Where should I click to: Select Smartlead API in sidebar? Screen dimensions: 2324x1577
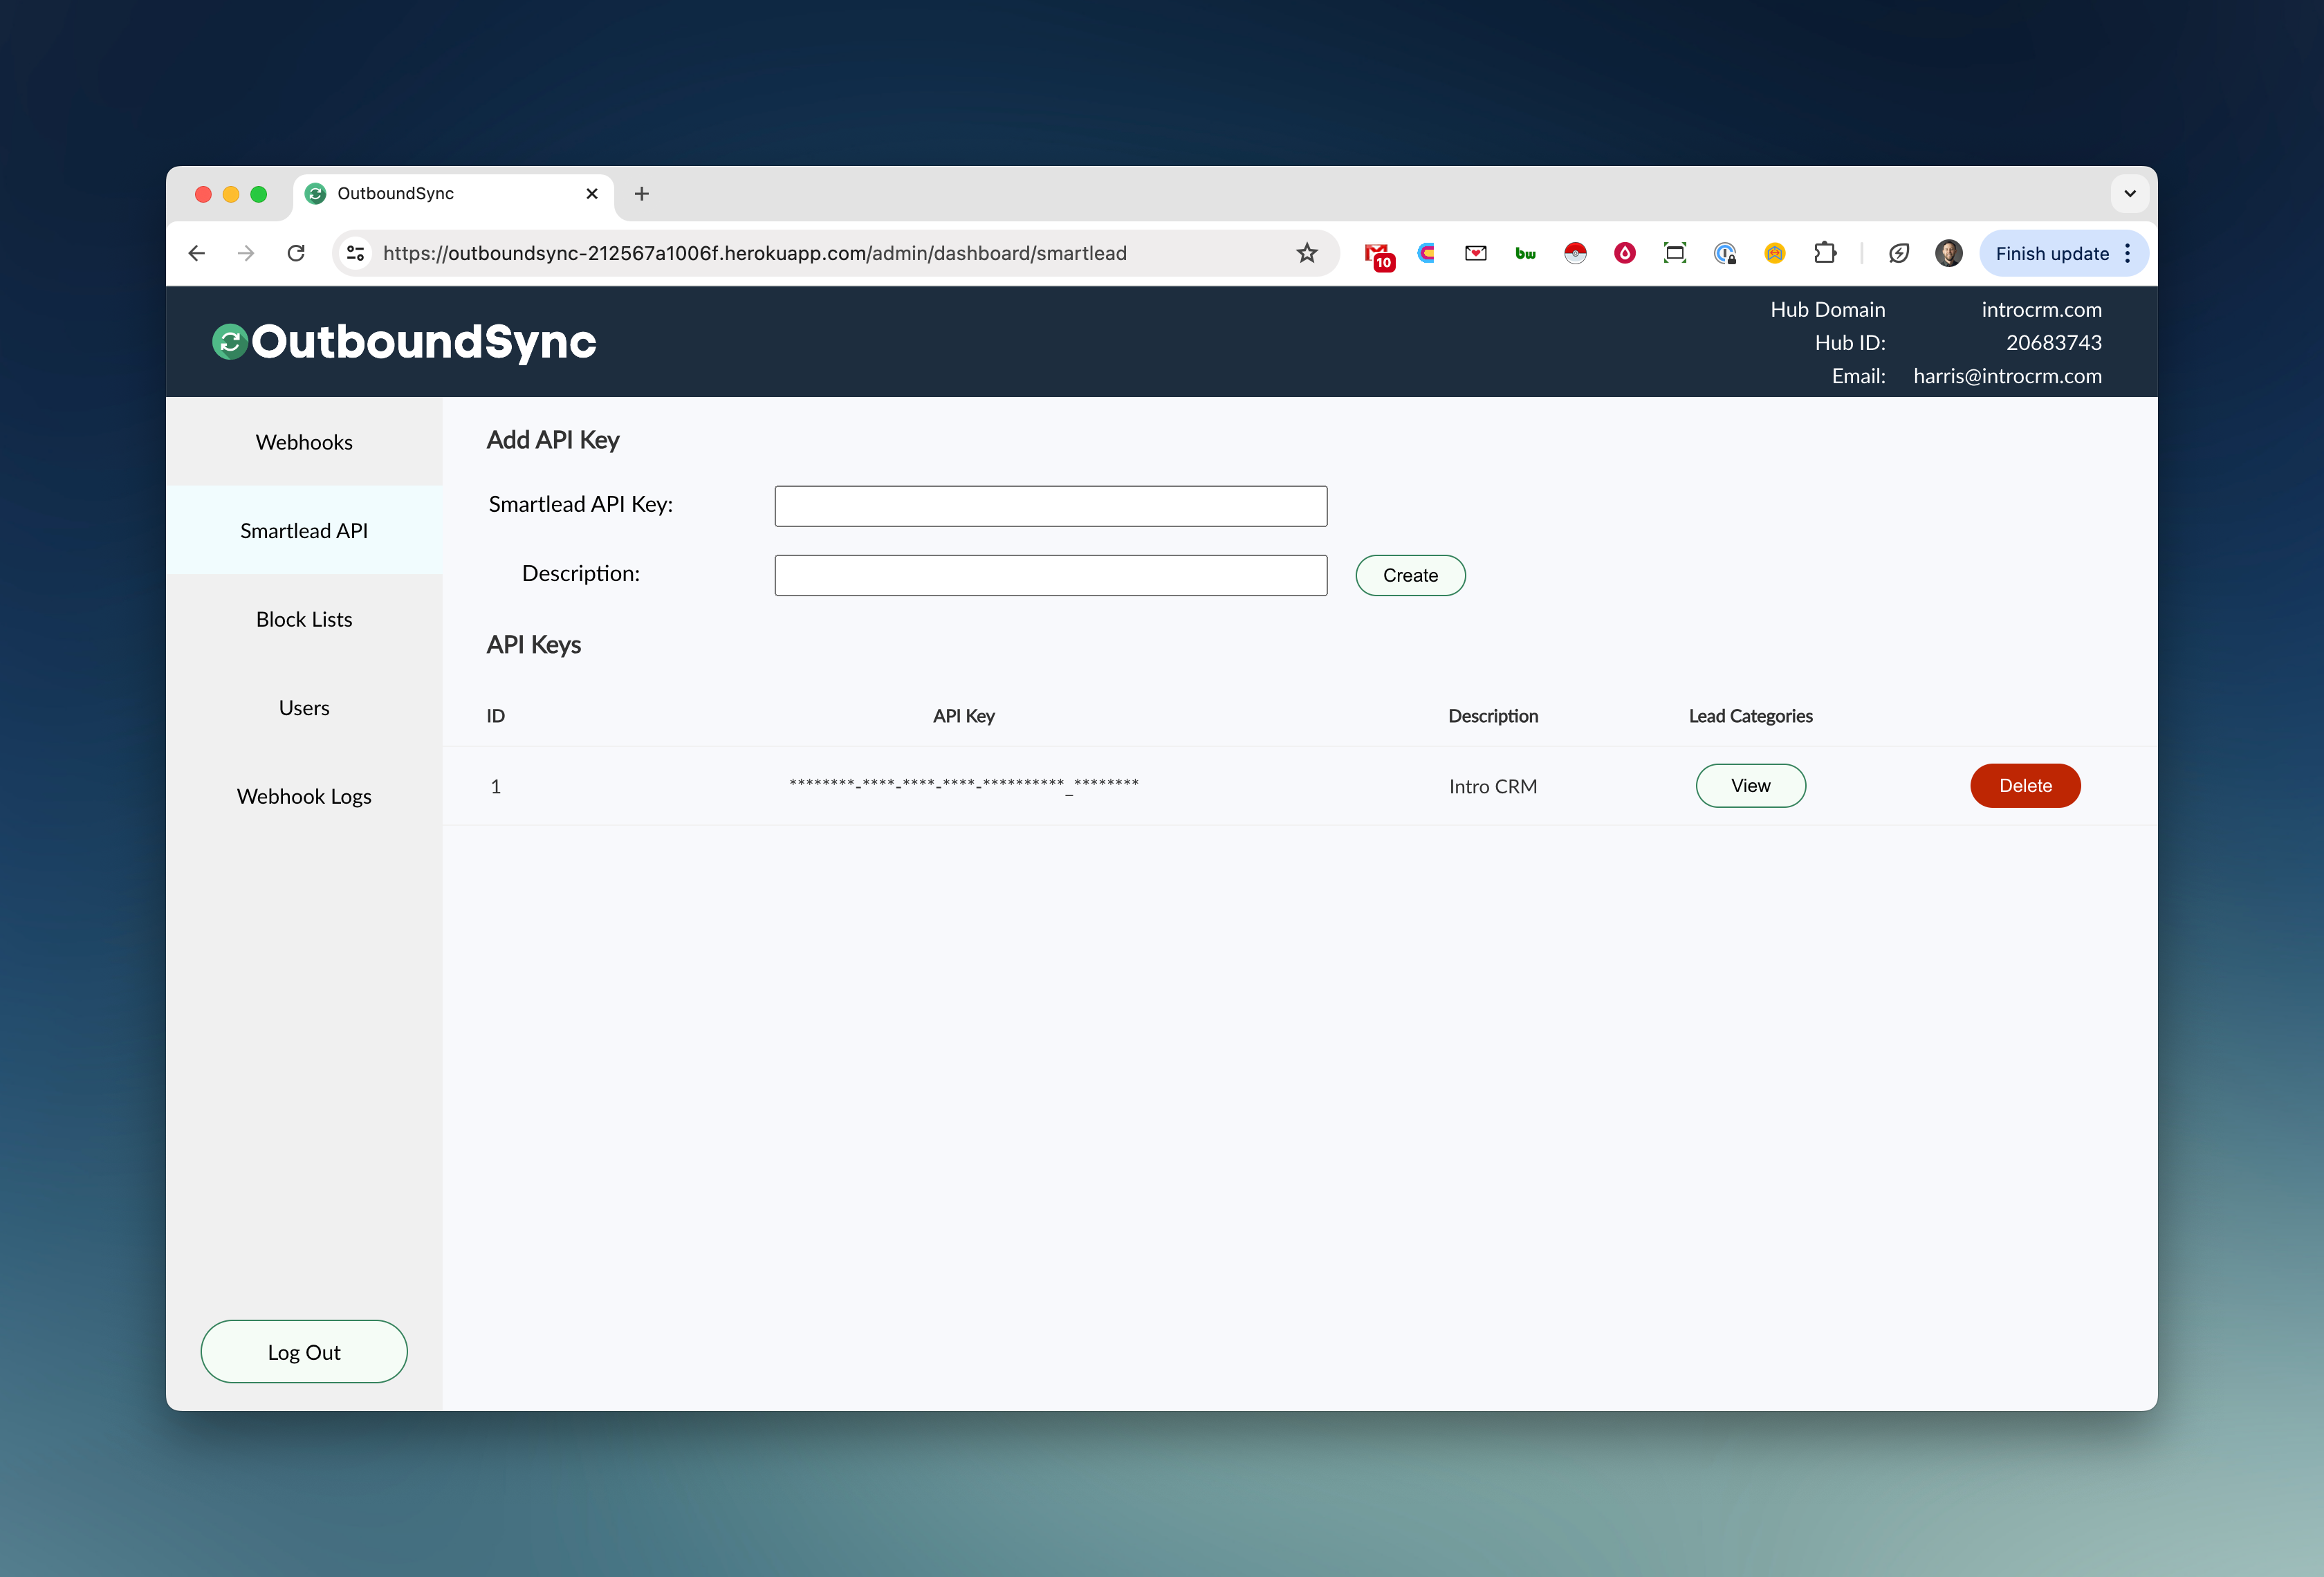coord(304,531)
